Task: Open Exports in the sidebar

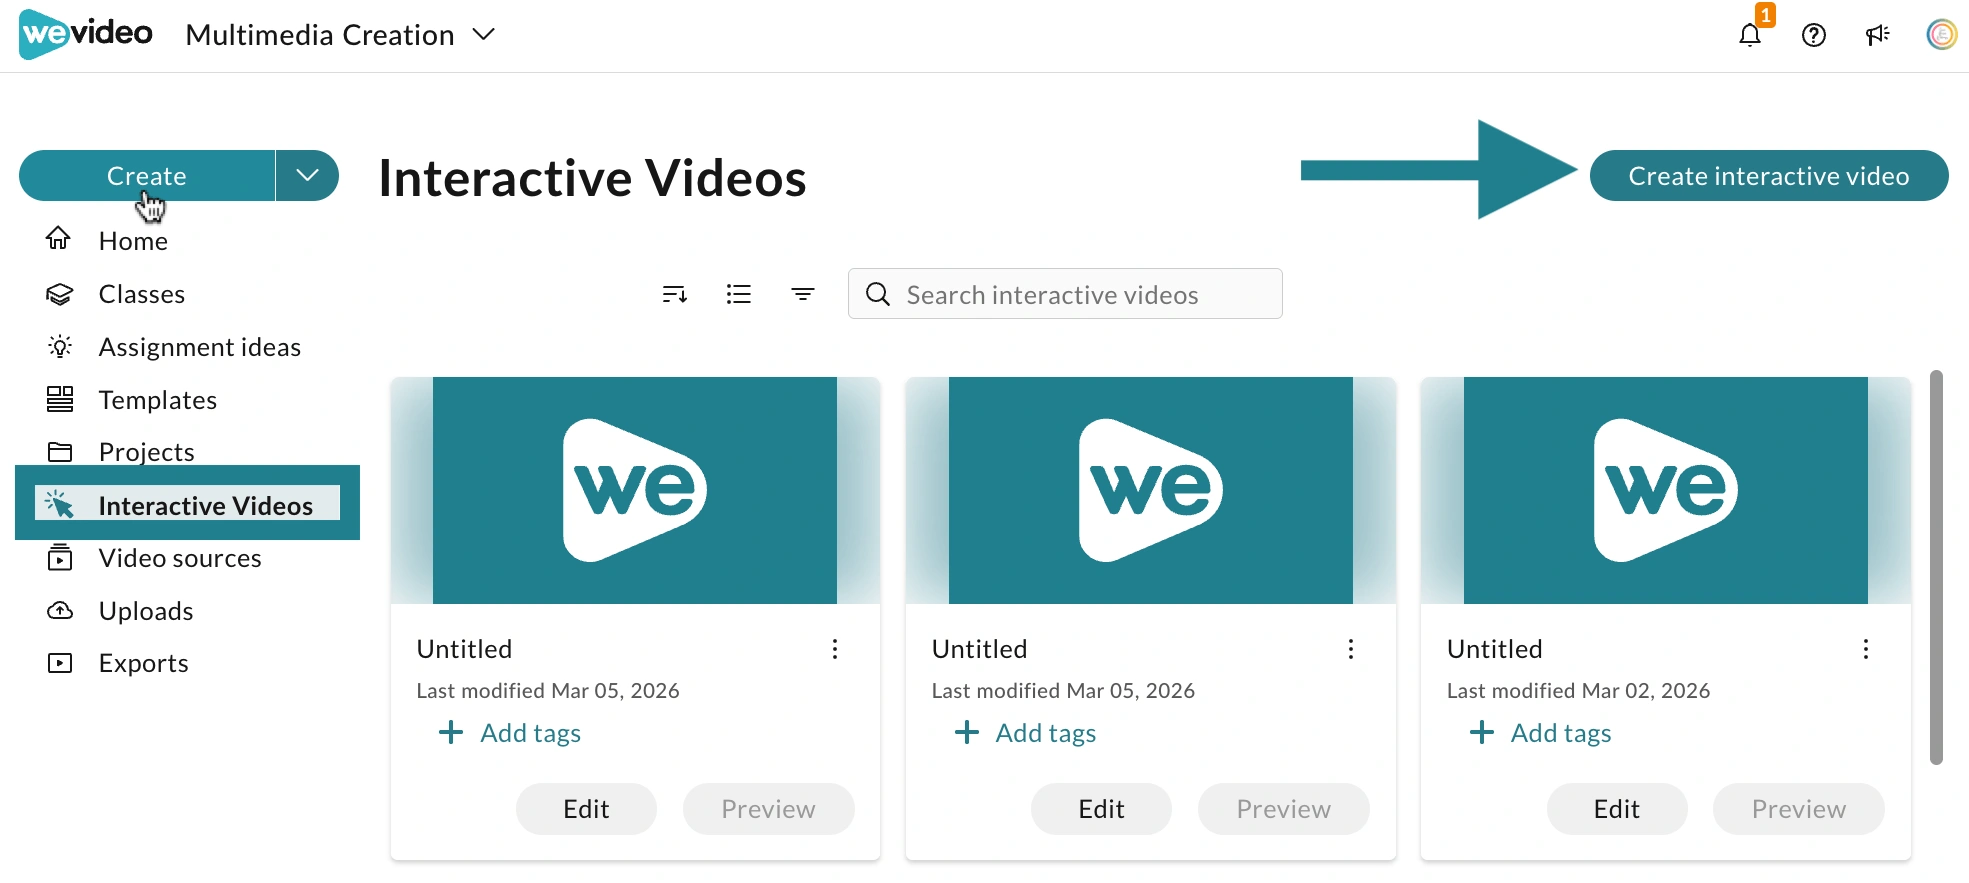Action: pyautogui.click(x=143, y=663)
